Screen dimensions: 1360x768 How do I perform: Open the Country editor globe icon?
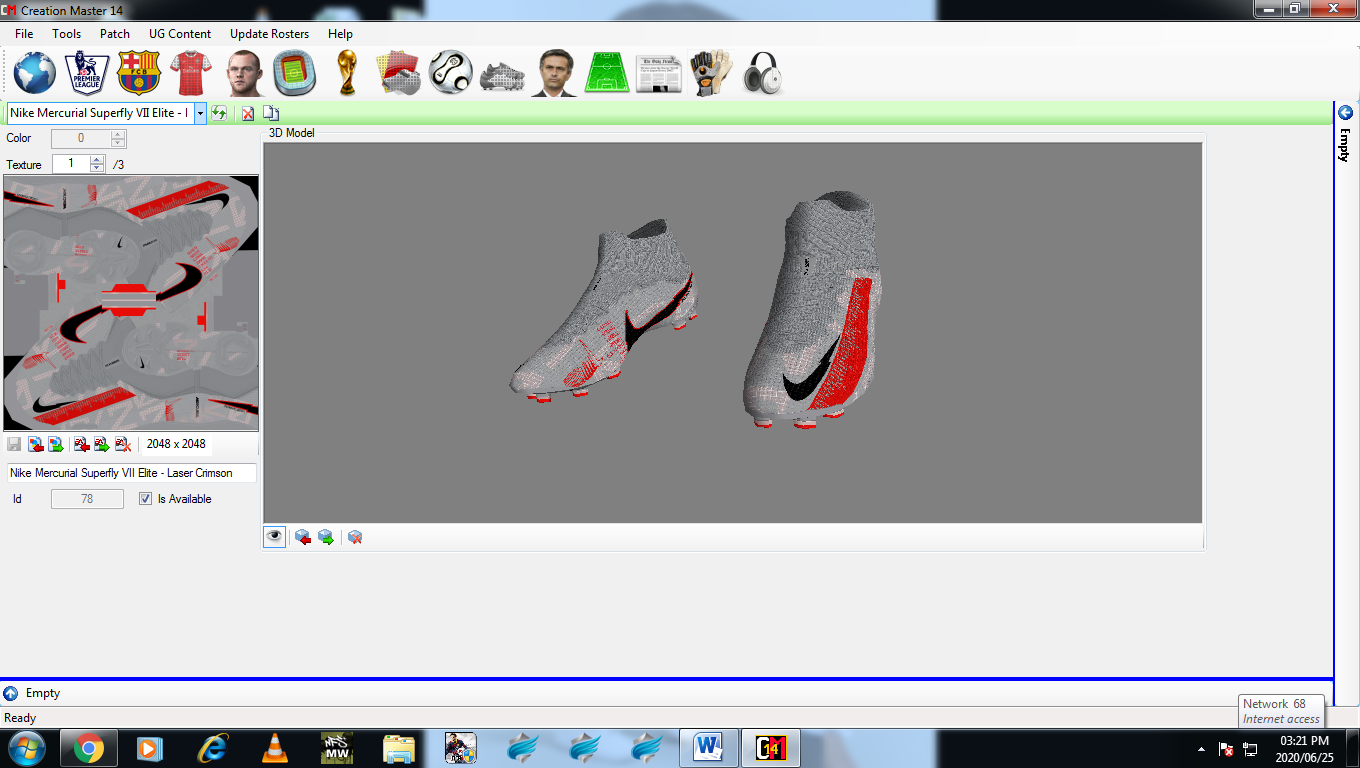tap(35, 73)
